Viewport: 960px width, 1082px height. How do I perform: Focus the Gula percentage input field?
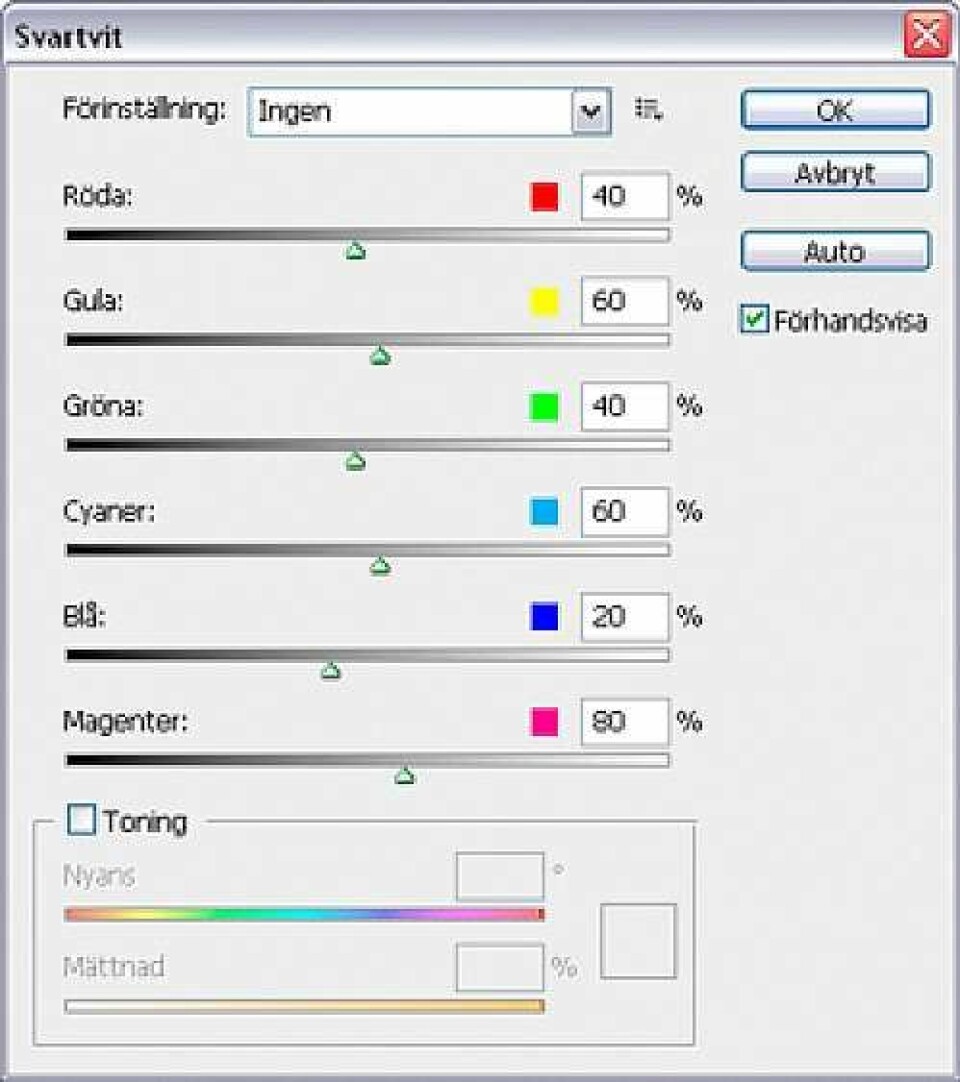625,302
